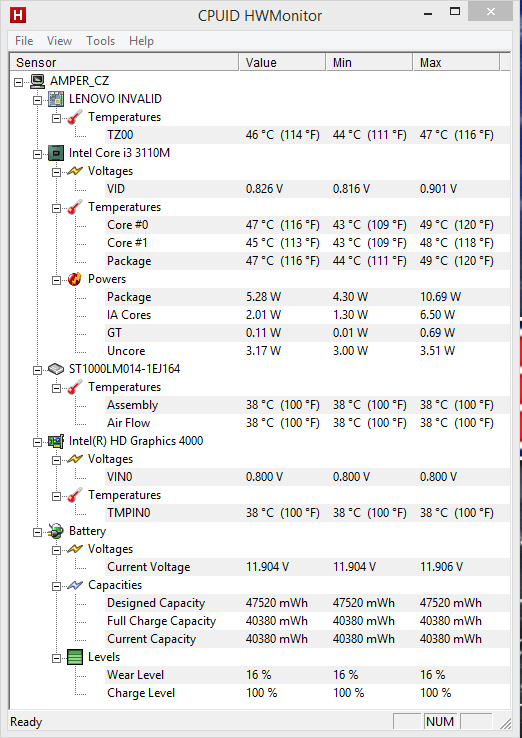This screenshot has height=738, width=522.
Task: Click the Intel Core i3 3110M processor icon
Action: pos(56,153)
